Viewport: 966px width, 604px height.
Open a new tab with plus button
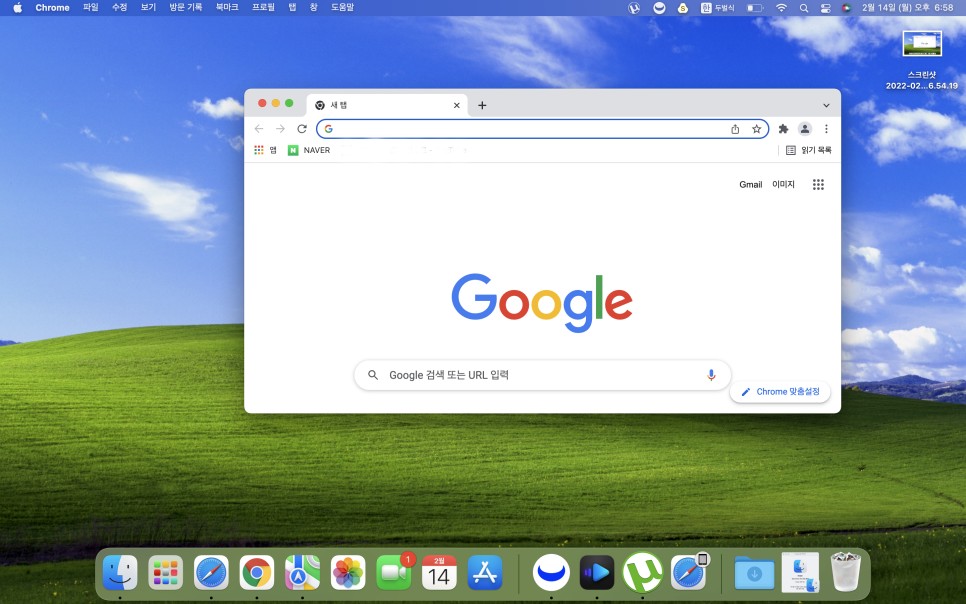tap(482, 105)
